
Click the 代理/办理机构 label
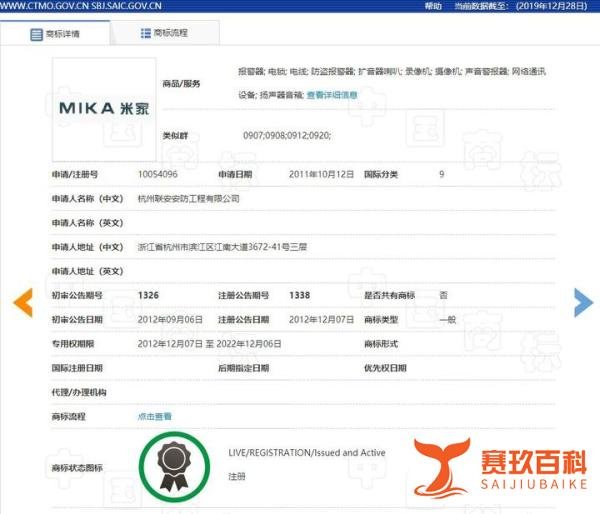point(79,392)
